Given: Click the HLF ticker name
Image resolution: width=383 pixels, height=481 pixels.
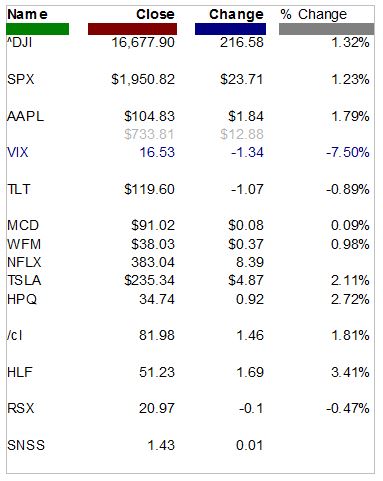Looking at the screenshot, I should click(20, 372).
